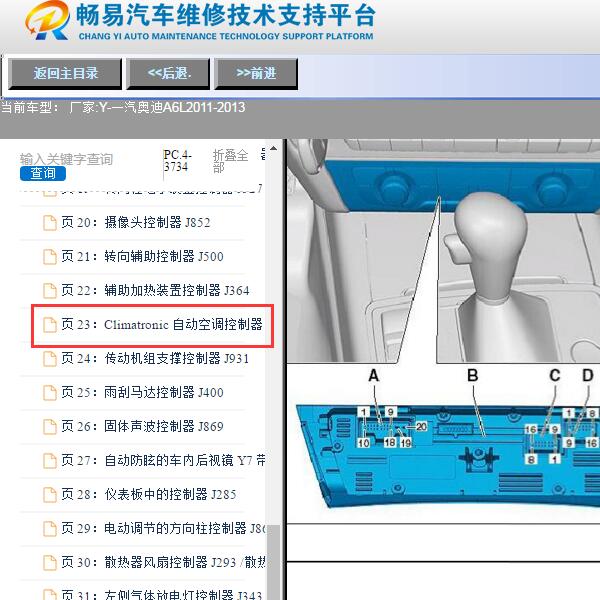Screen dimensions: 600x600
Task: Click pin number 19 on connector A
Action: tap(406, 443)
